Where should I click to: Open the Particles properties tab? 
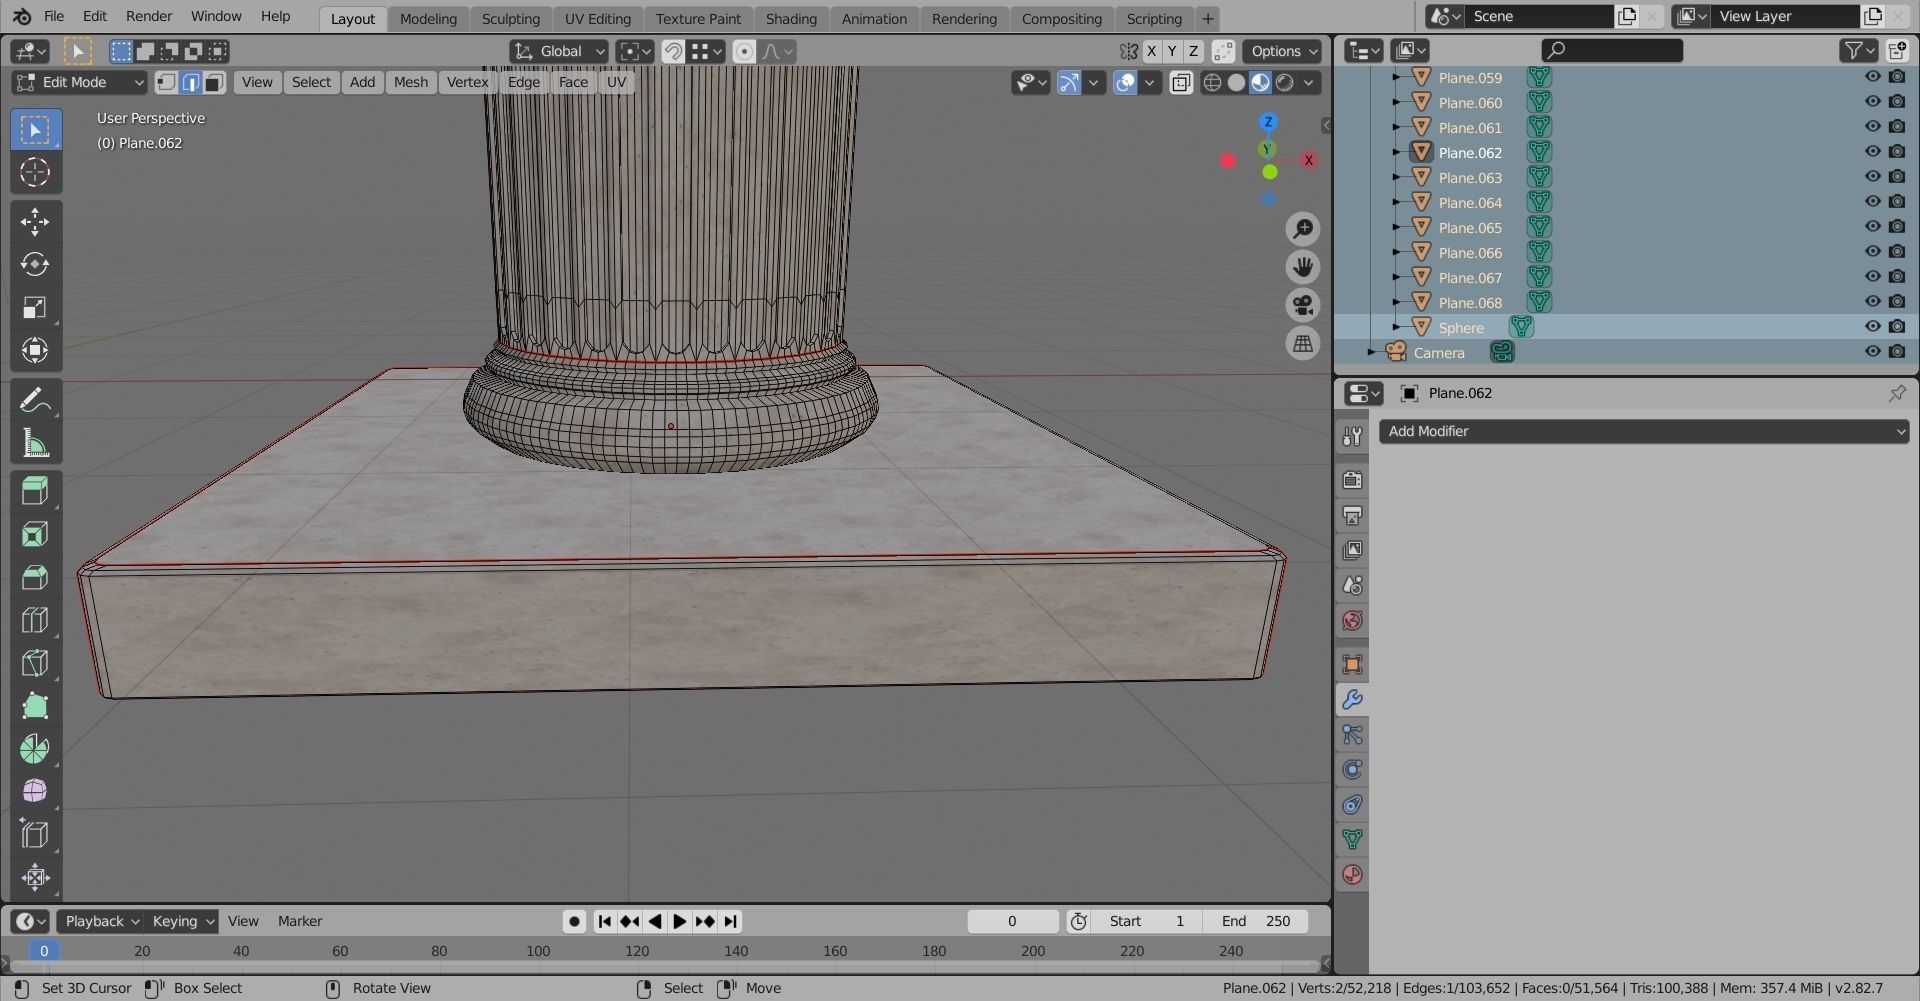coord(1352,735)
